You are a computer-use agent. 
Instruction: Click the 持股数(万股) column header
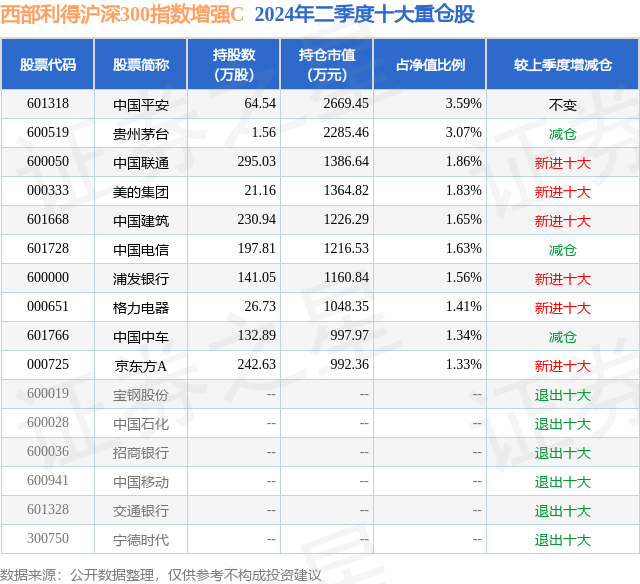pos(234,64)
